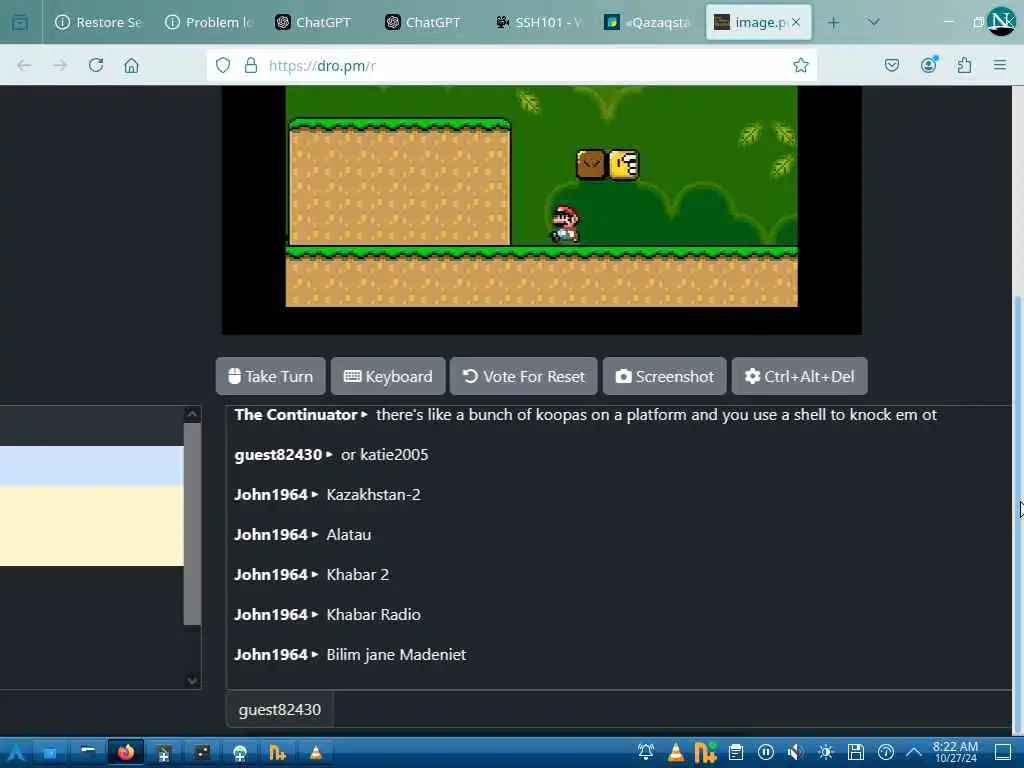Click the 'Alatau' chat message
1024x768 pixels.
click(348, 534)
